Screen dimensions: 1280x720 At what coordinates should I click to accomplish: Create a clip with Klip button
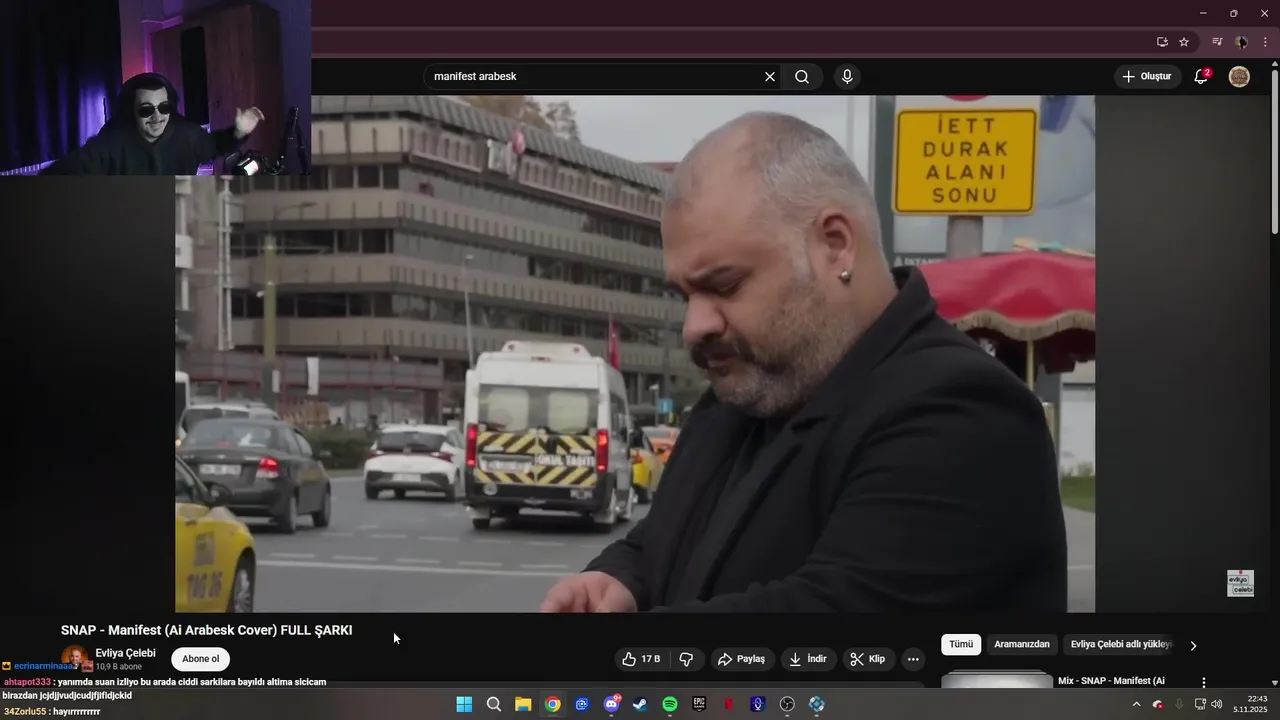click(868, 659)
